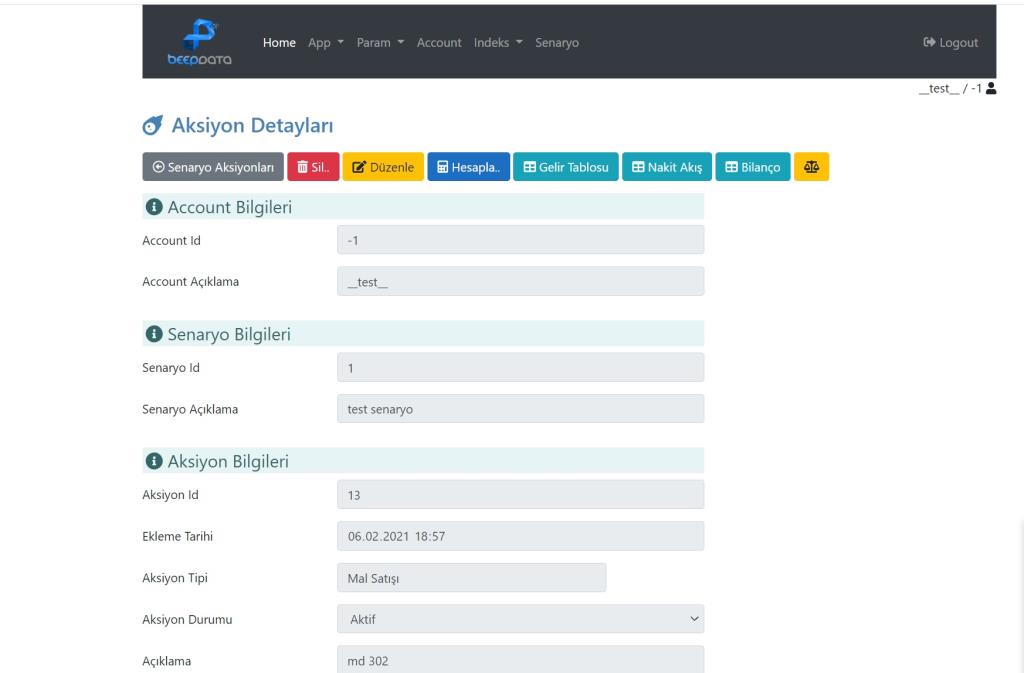Open the Bilanço report

(x=753, y=167)
